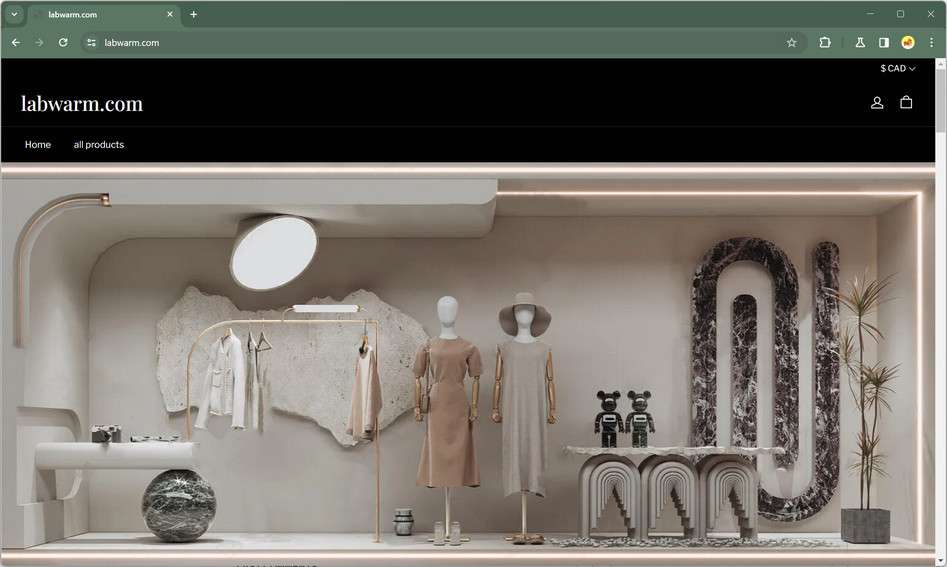This screenshot has width=947, height=567.
Task: Toggle the browser side panel icon
Action: pyautogui.click(x=884, y=42)
